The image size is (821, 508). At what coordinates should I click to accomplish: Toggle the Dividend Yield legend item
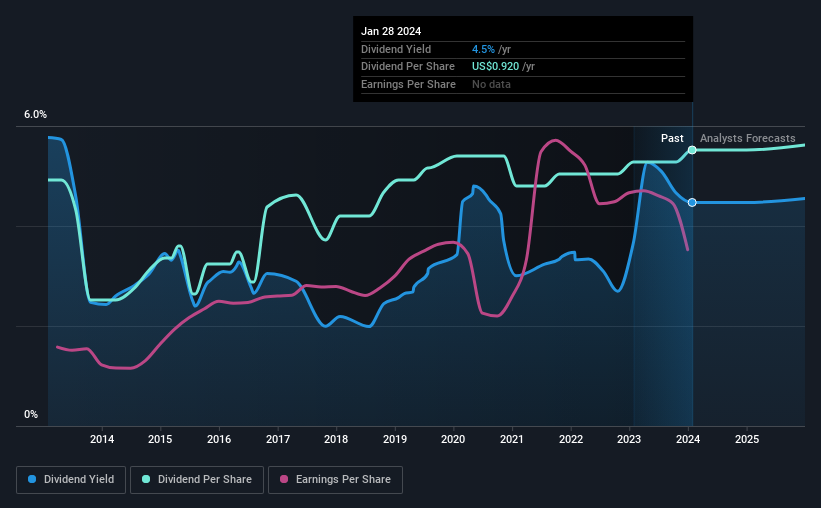tap(71, 480)
